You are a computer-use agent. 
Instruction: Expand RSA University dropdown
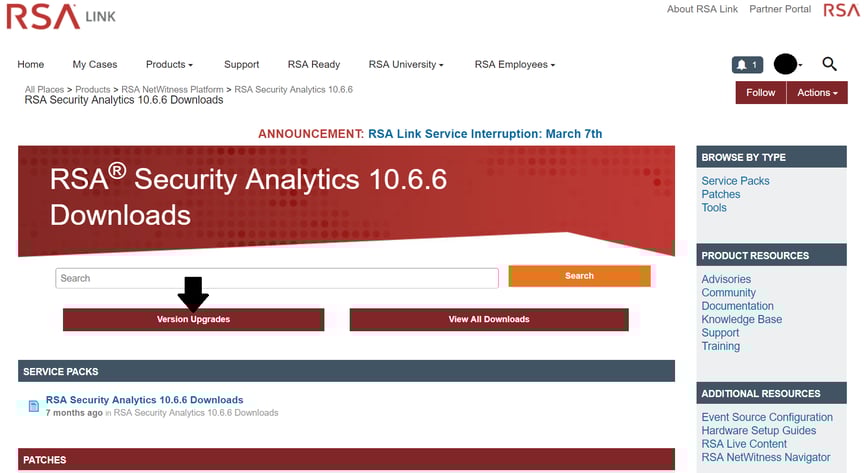coord(406,64)
